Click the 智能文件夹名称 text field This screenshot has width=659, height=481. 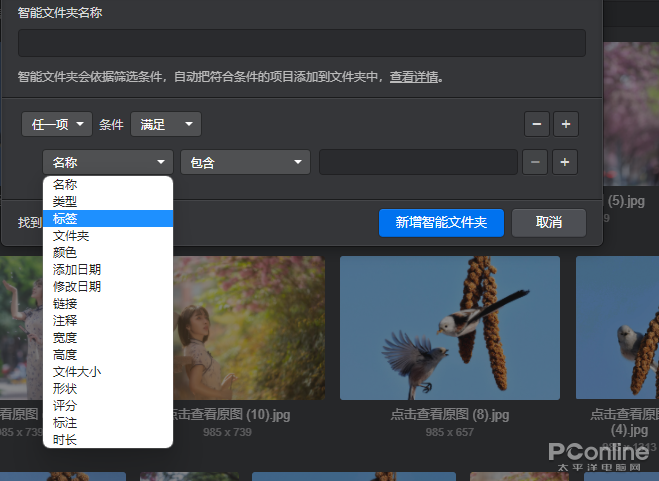pyautogui.click(x=301, y=44)
